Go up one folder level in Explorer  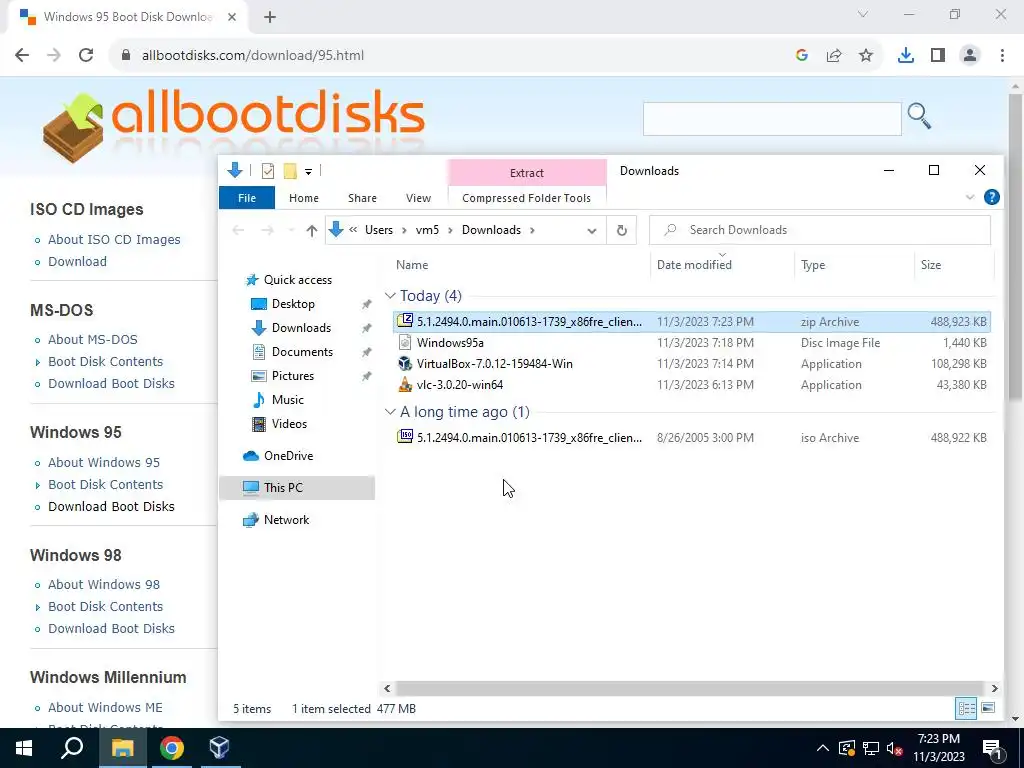coord(312,231)
